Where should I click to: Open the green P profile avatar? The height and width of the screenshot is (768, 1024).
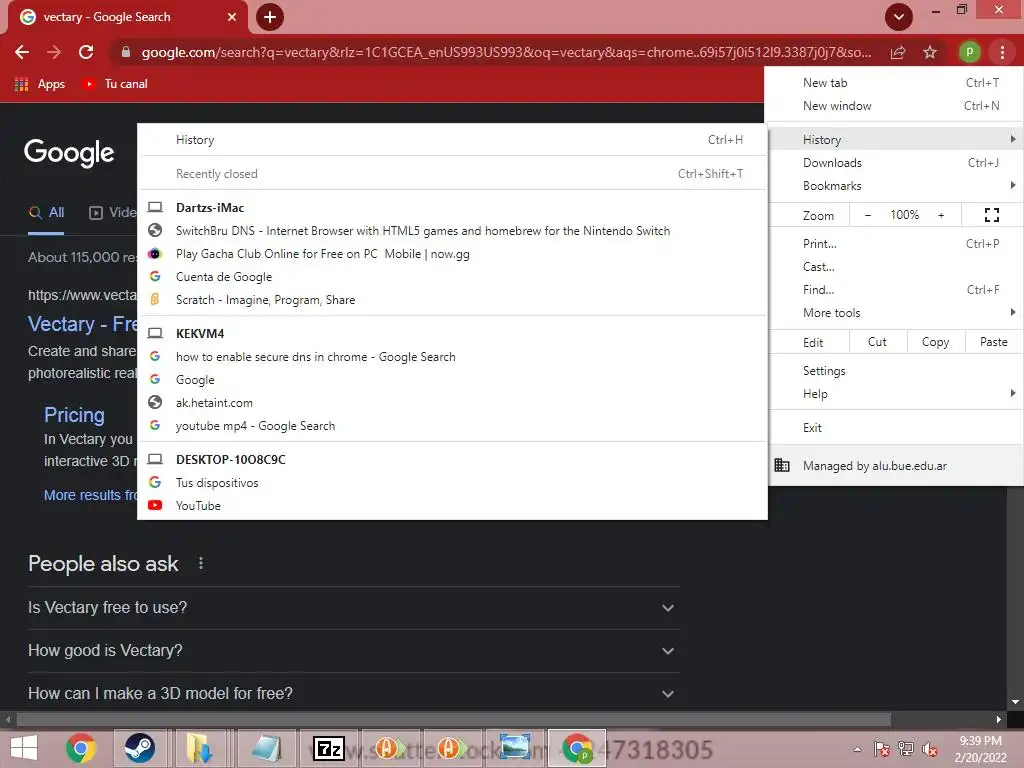(970, 52)
